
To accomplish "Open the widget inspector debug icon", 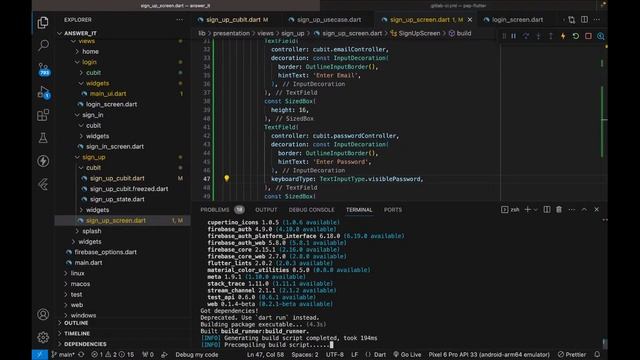I will pyautogui.click(x=600, y=36).
